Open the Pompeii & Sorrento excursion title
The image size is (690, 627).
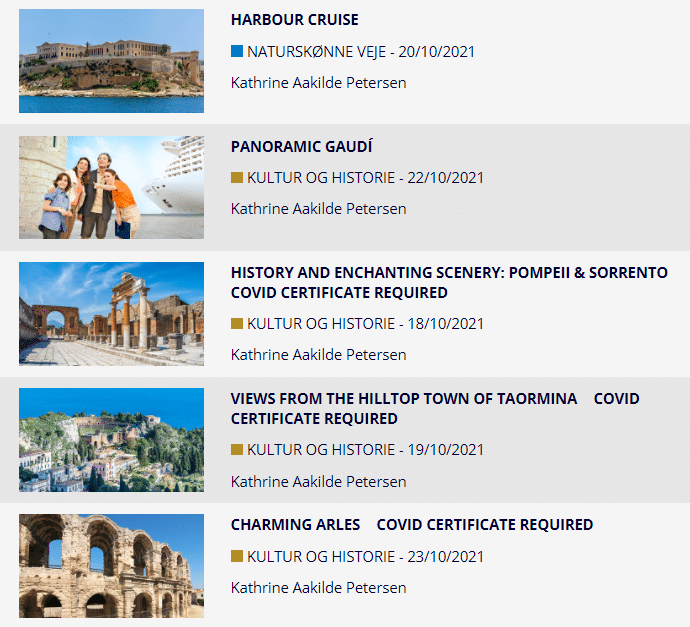click(x=449, y=282)
